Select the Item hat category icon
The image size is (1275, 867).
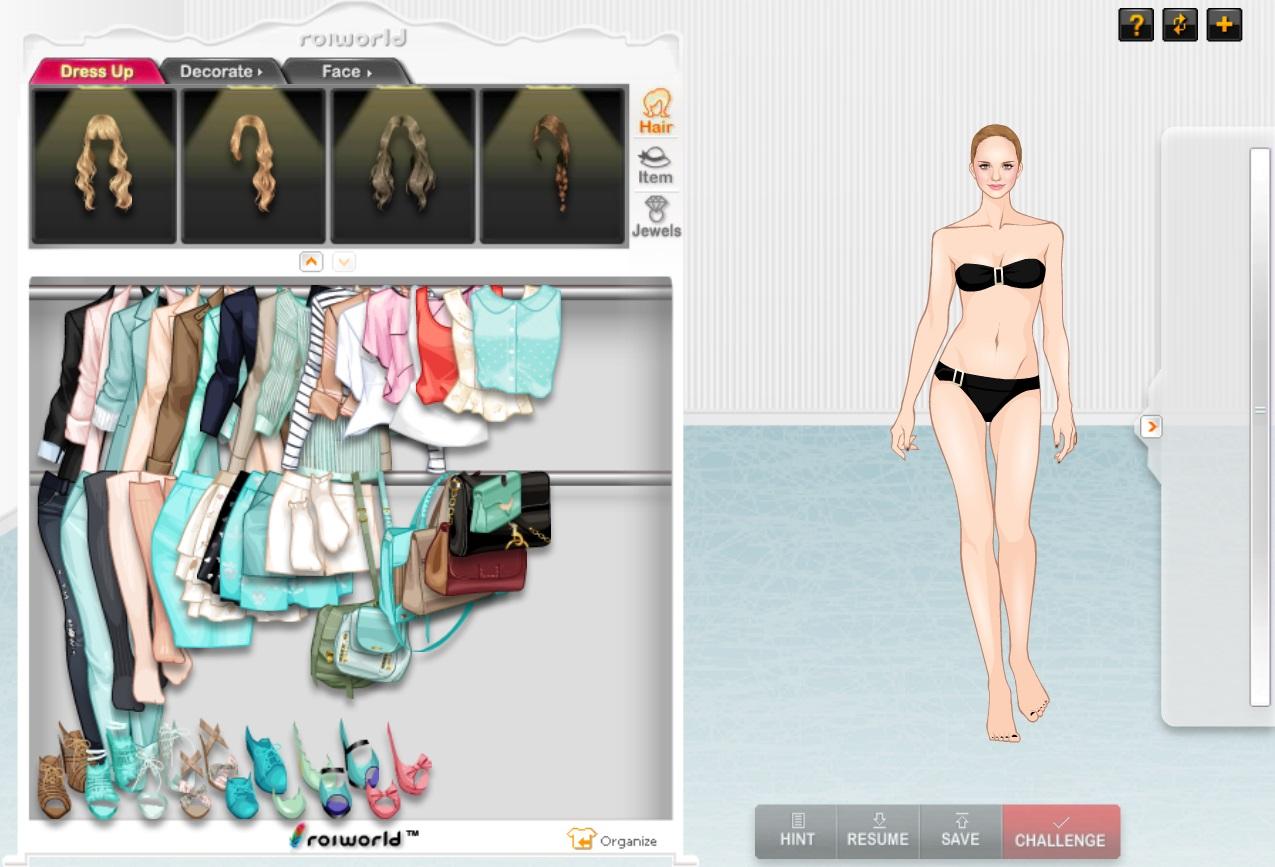click(655, 165)
